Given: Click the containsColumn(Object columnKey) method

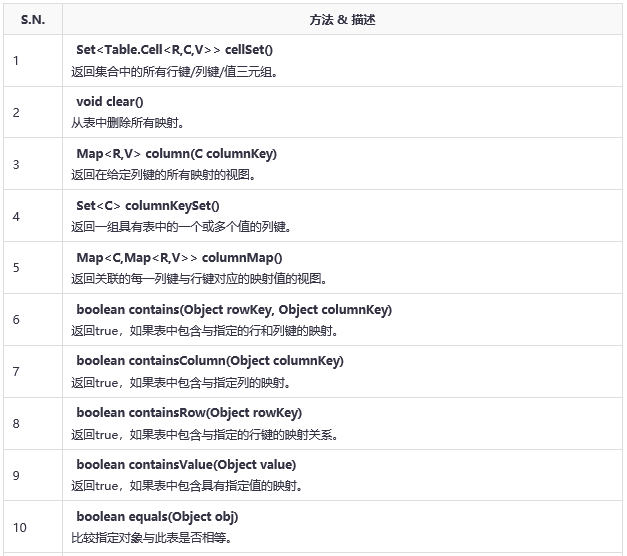Looking at the screenshot, I should pyautogui.click(x=210, y=361).
